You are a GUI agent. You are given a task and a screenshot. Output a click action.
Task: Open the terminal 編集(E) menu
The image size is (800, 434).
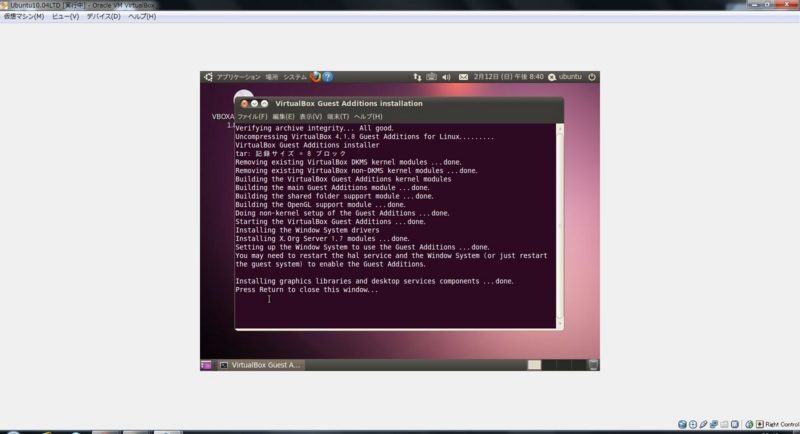(x=283, y=116)
